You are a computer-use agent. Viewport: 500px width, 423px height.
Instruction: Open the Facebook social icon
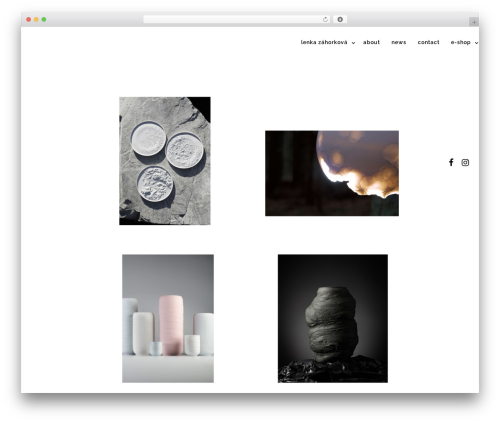[x=451, y=162]
